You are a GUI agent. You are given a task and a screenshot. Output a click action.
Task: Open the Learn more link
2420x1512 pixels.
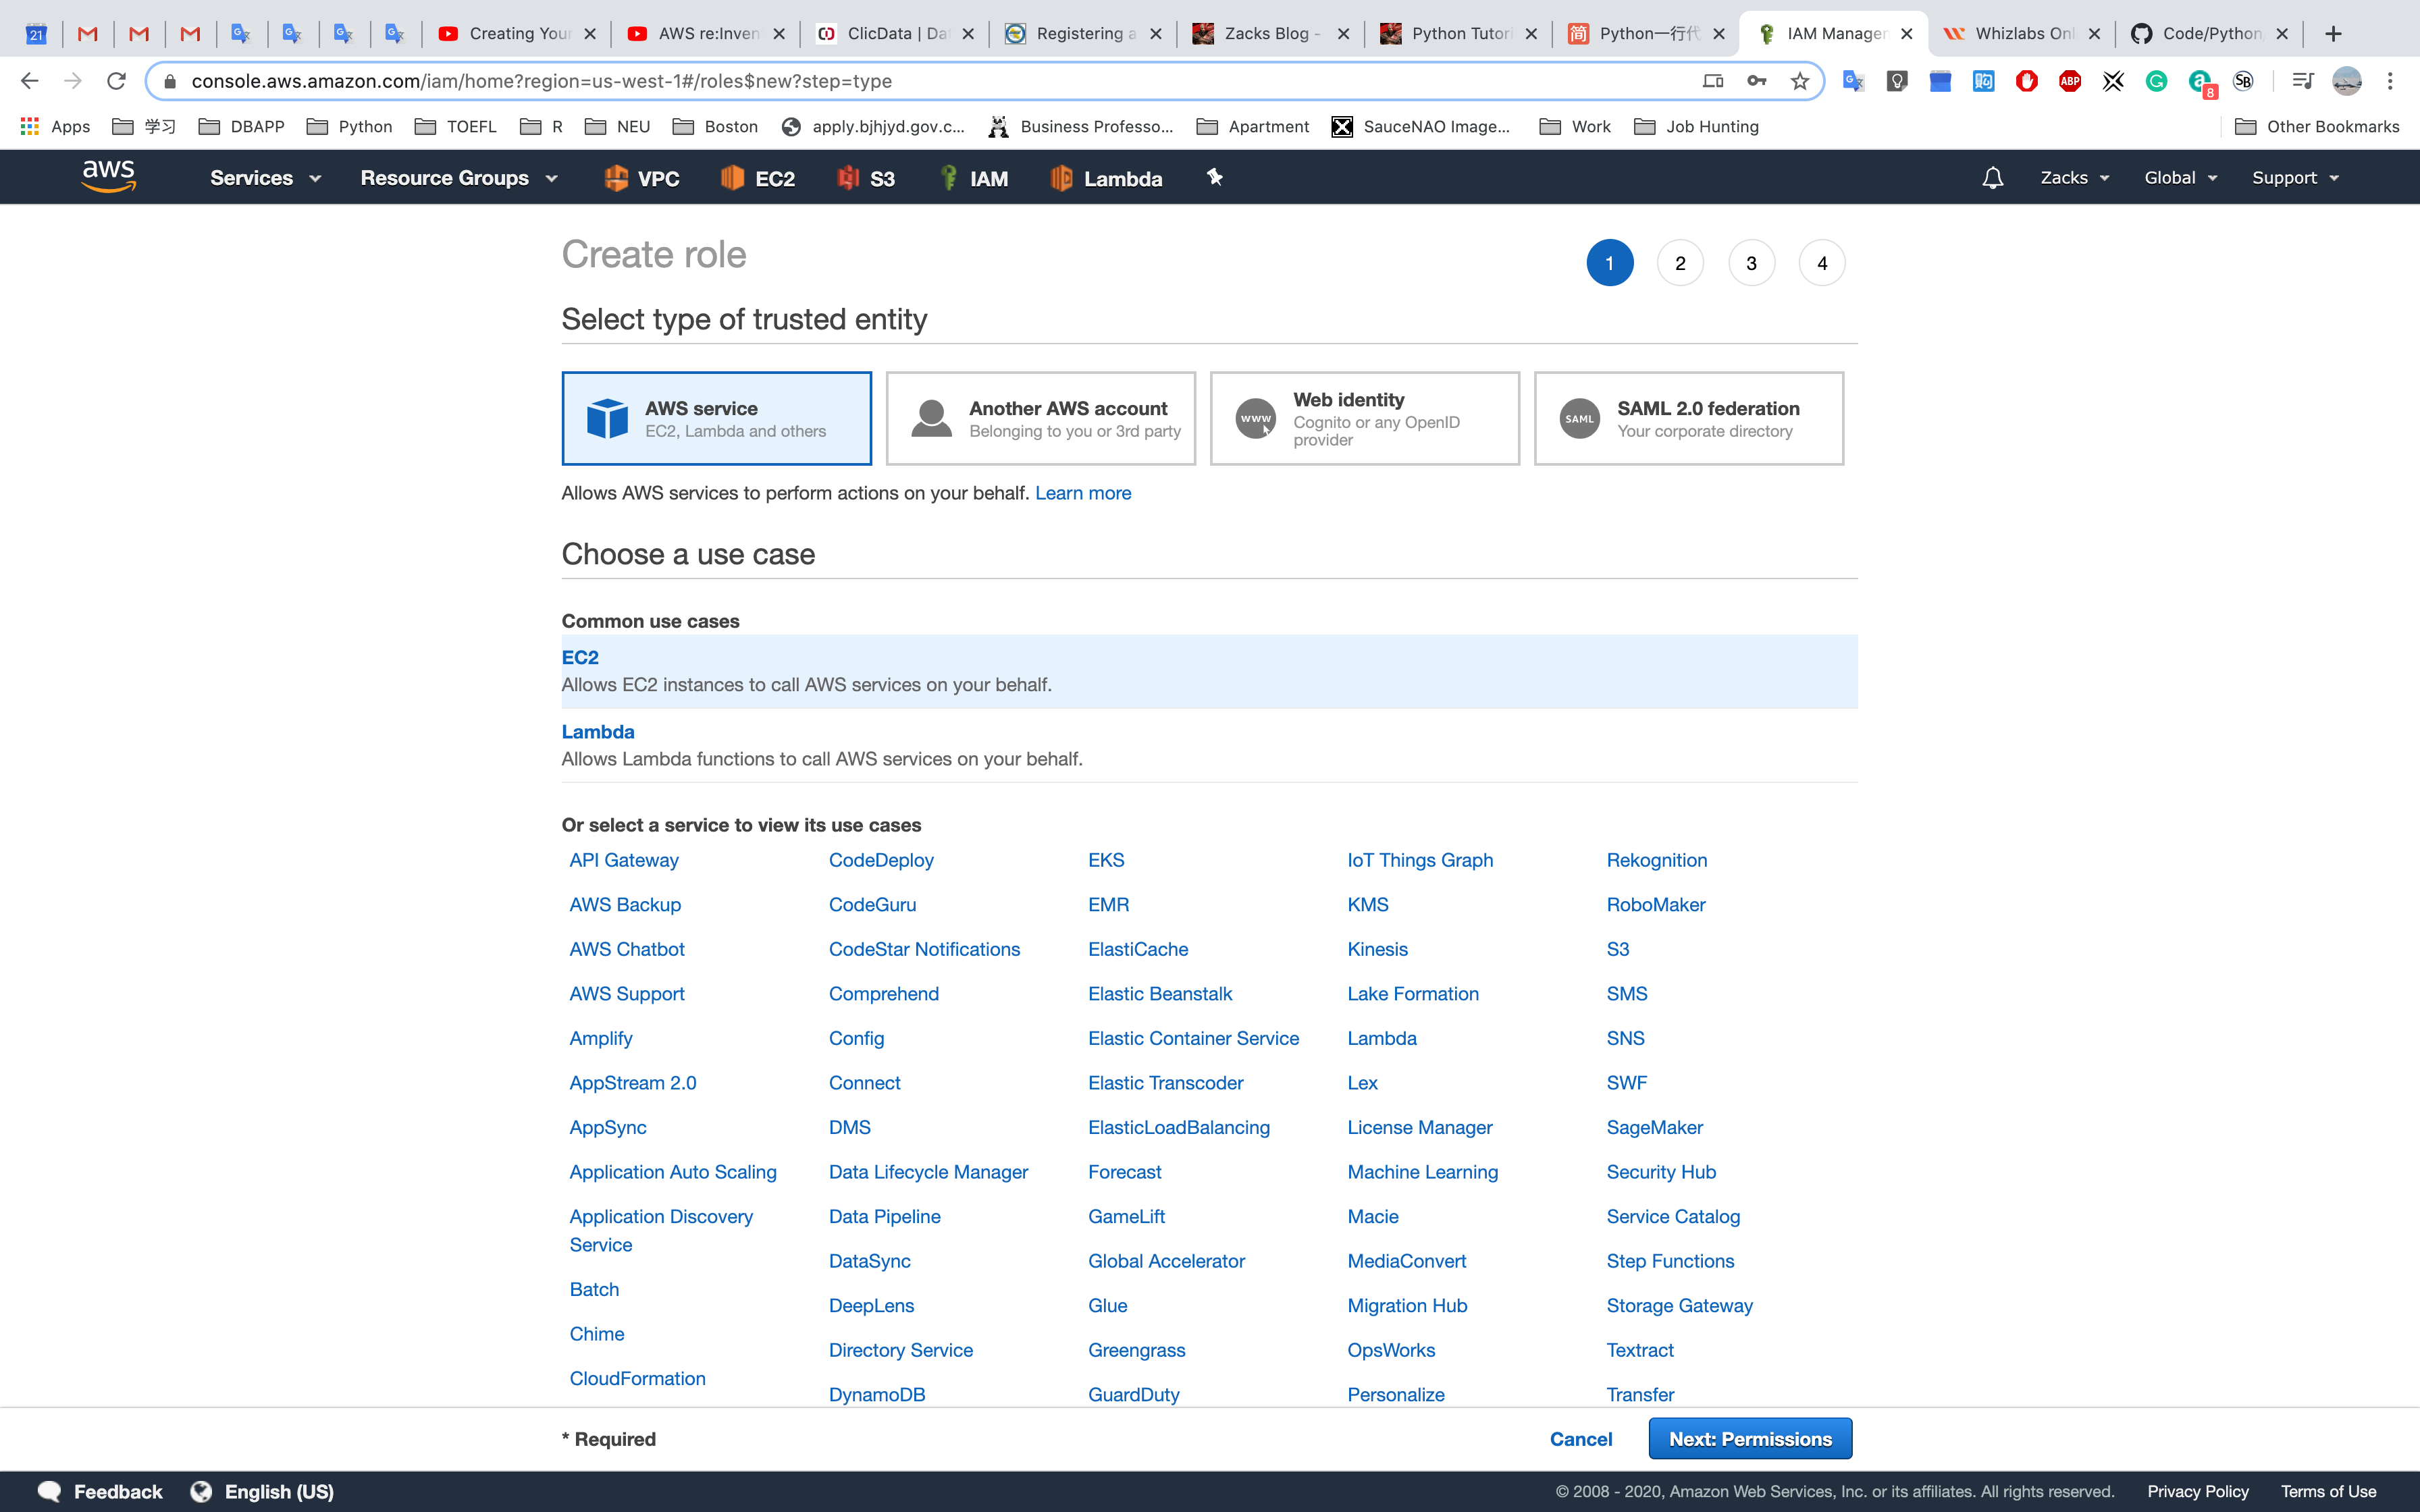[1082, 493]
